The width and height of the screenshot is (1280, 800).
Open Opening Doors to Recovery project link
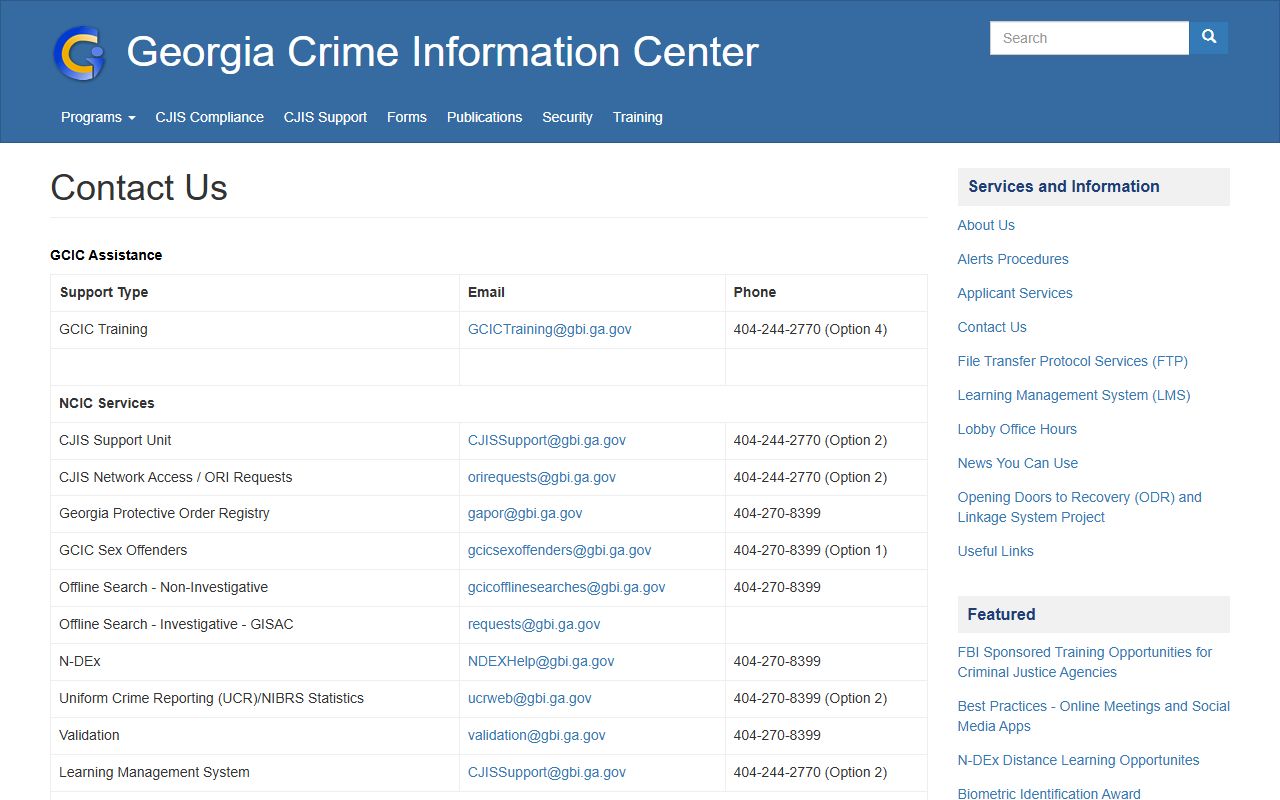(x=1080, y=507)
